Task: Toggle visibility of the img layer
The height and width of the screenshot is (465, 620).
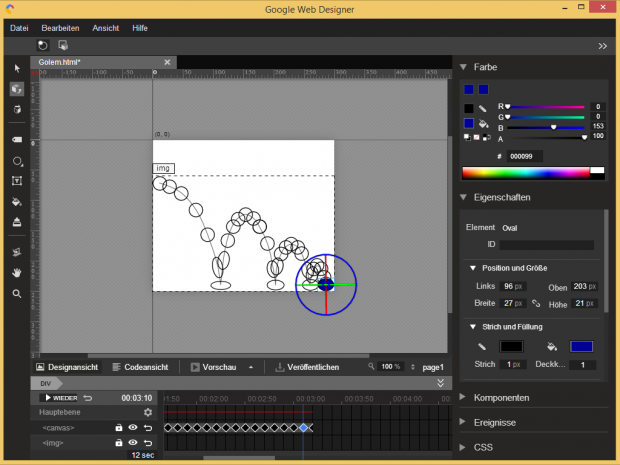Action: (132, 442)
